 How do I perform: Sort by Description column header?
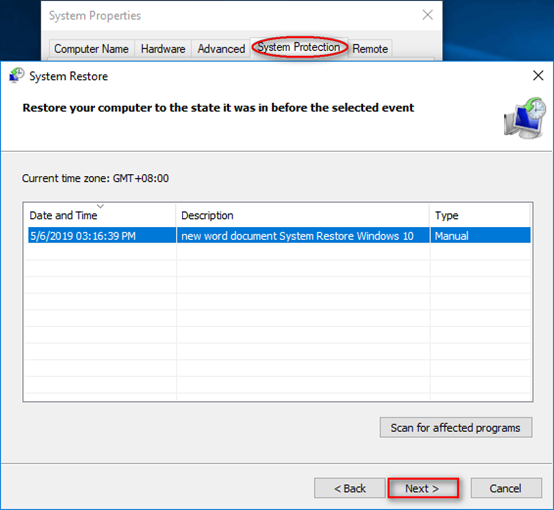click(x=303, y=215)
